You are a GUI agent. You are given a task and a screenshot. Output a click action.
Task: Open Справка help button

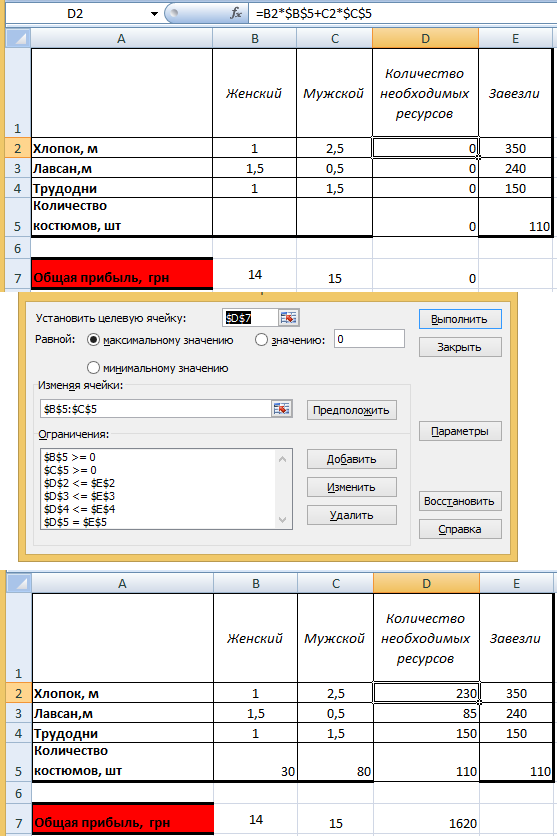coord(460,529)
